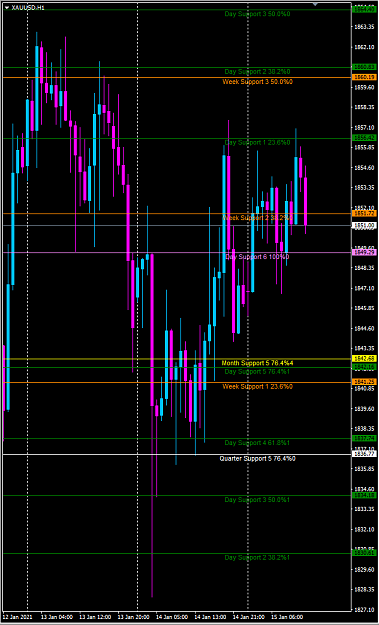Click the 13 Jan 04:00 time label

pyautogui.click(x=57, y=617)
